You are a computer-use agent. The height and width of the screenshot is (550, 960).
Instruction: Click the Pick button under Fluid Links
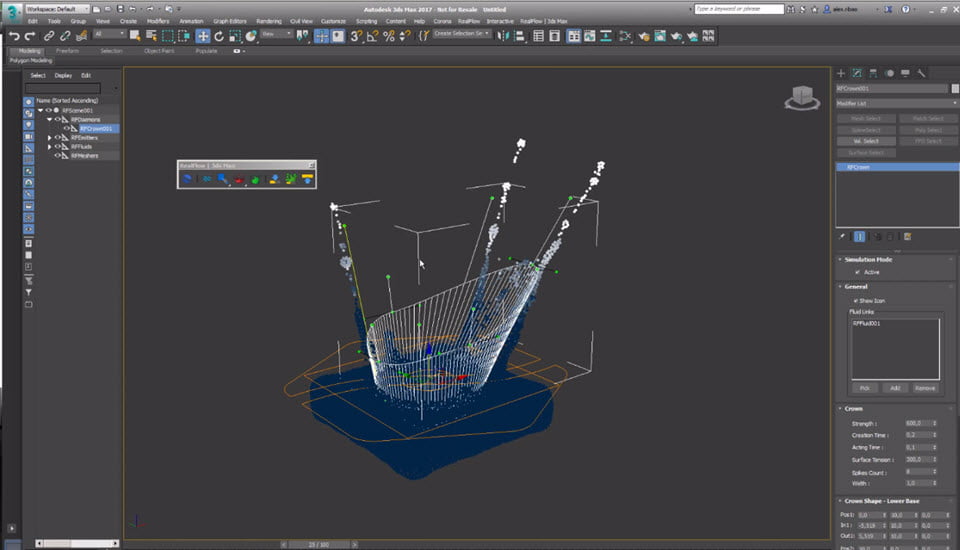[x=864, y=388]
